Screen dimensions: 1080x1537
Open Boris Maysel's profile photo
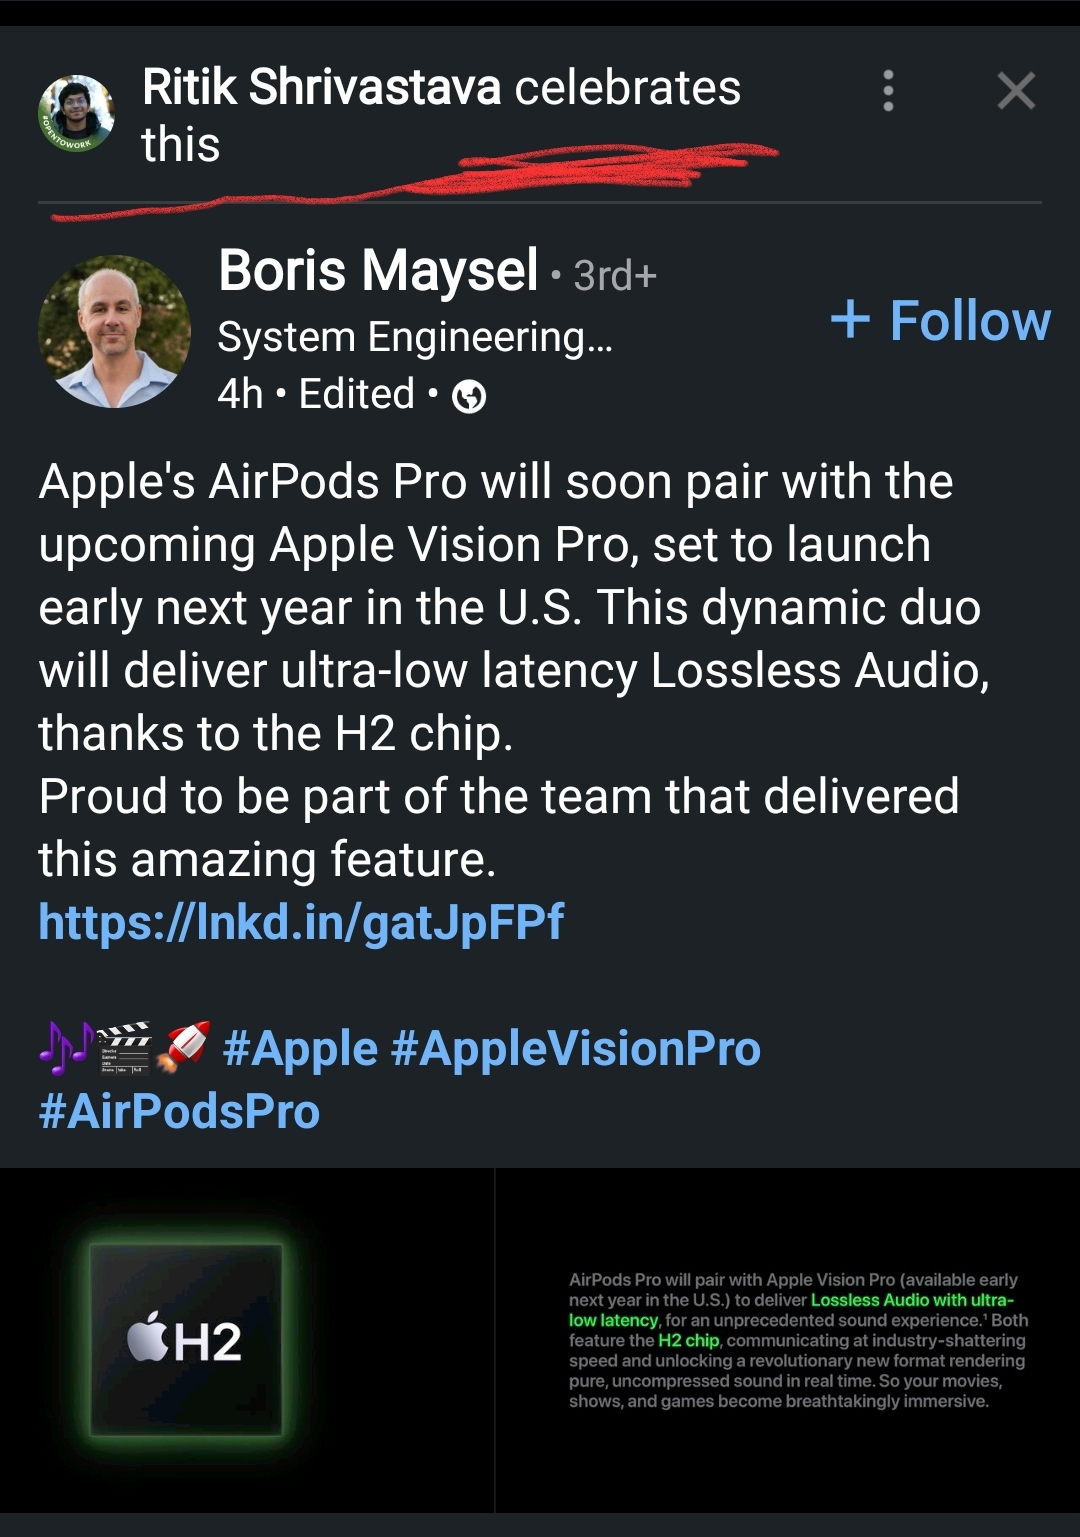(x=114, y=331)
